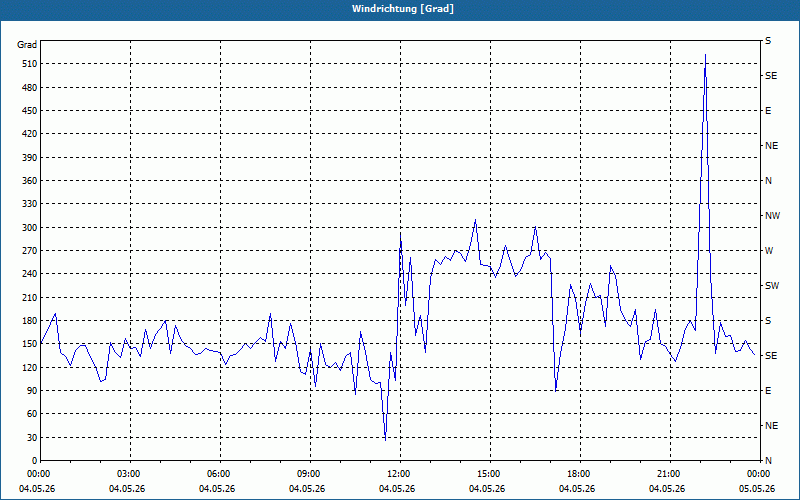Image resolution: width=800 pixels, height=500 pixels.
Task: Select the 04.05.26 date under 21:00
Action: click(x=667, y=489)
